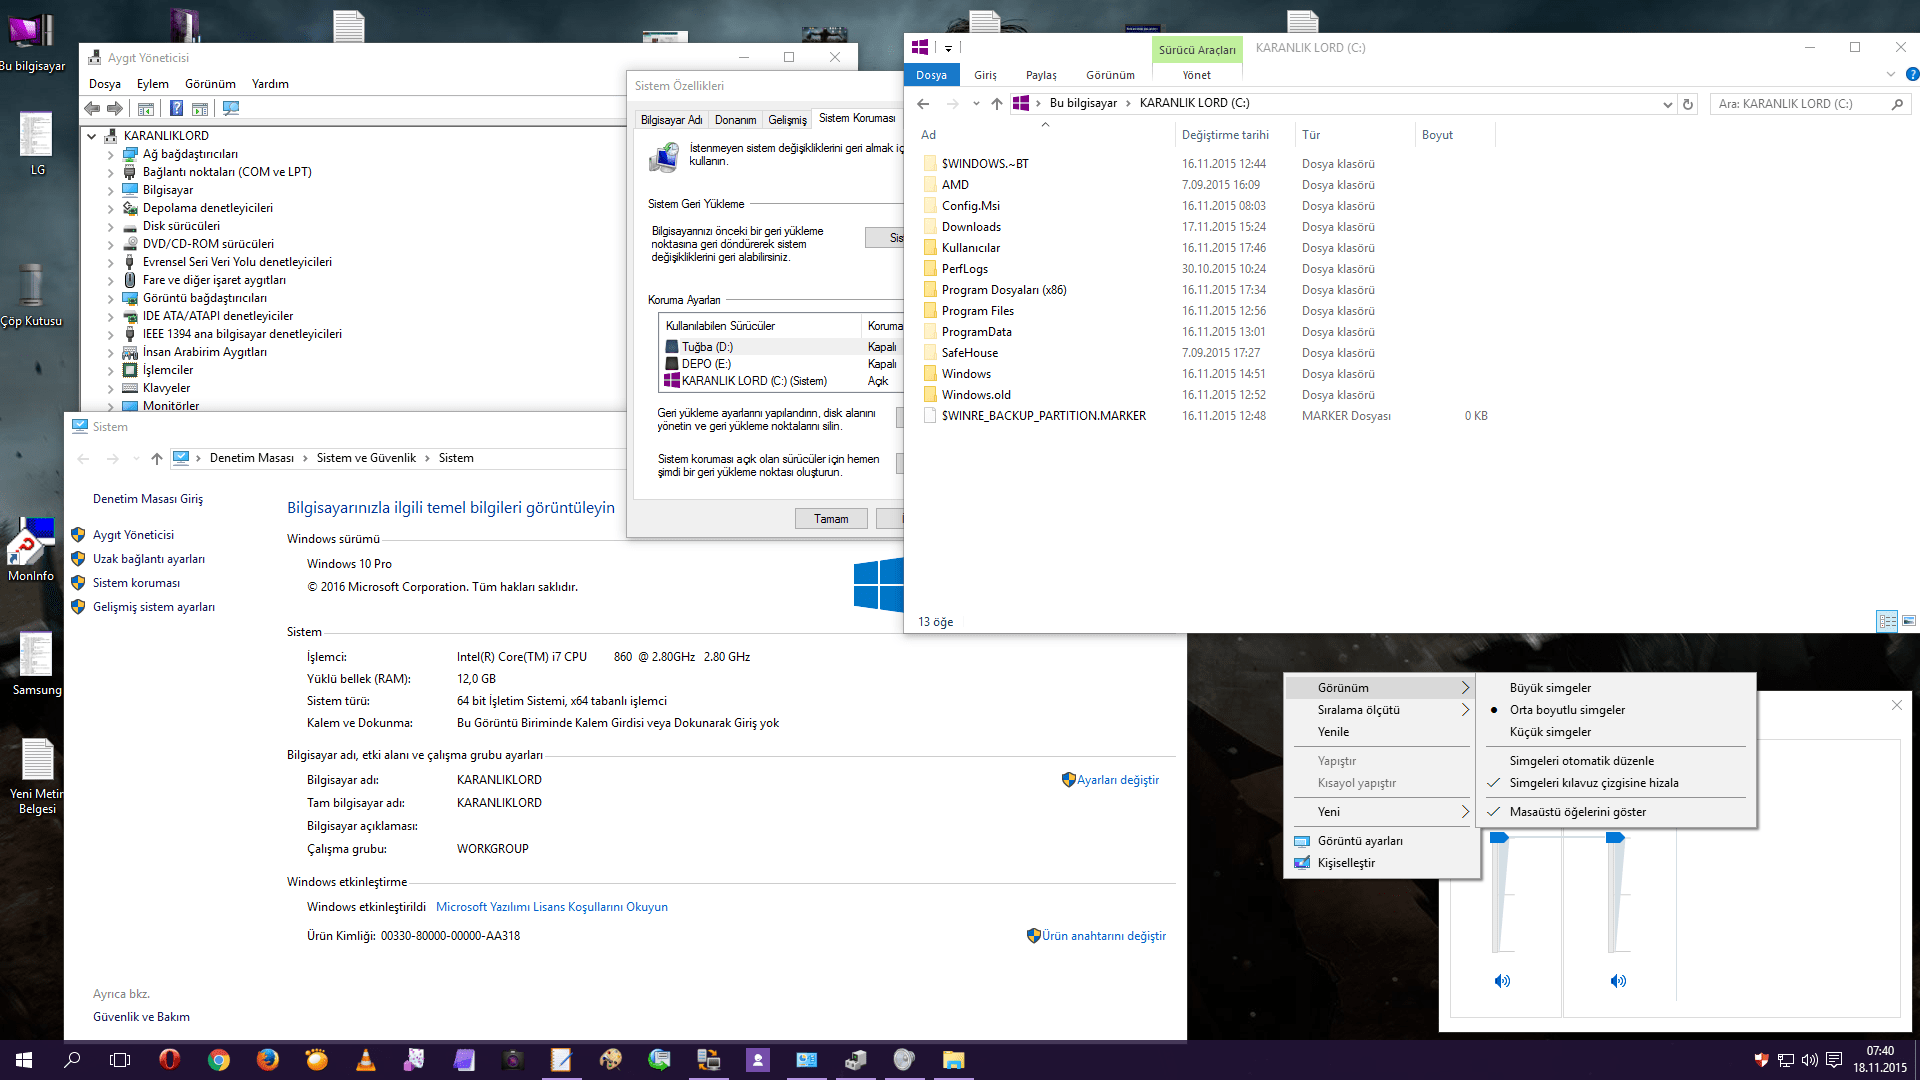Click the Tamam button
The image size is (1920, 1080).
830,519
